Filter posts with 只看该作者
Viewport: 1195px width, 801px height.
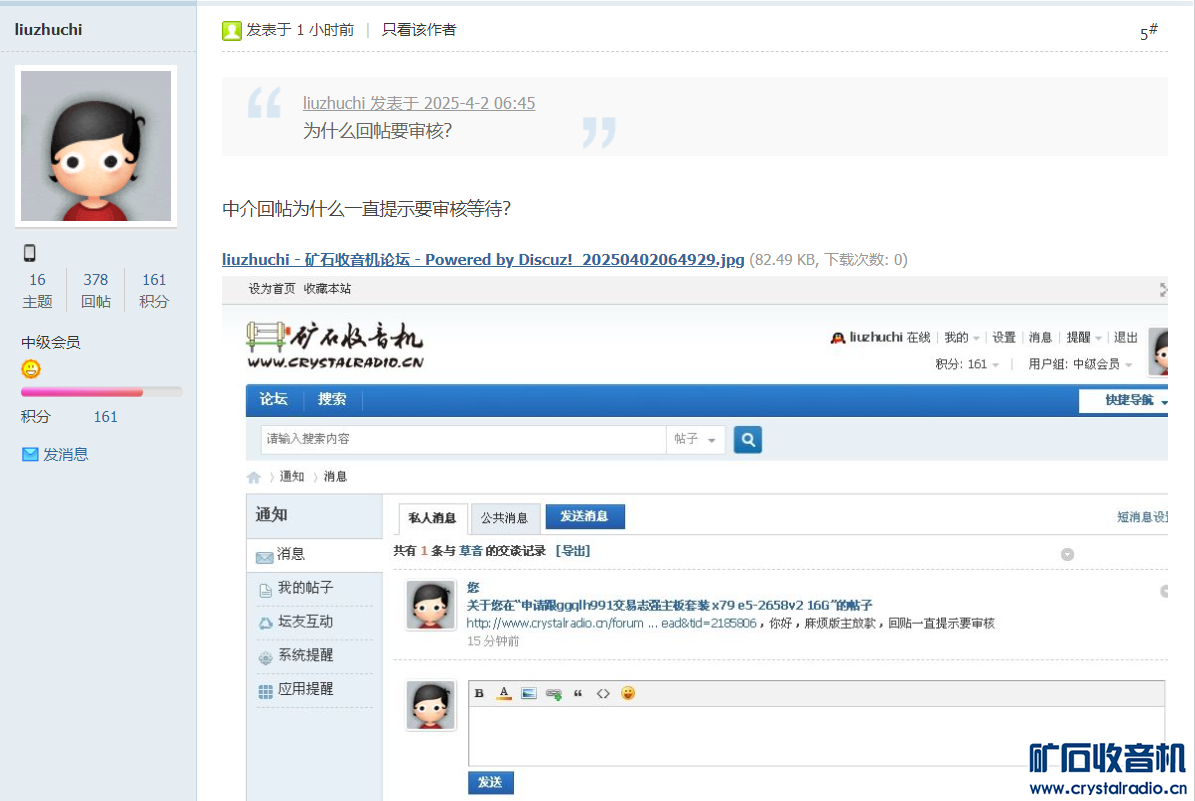pyautogui.click(x=418, y=30)
